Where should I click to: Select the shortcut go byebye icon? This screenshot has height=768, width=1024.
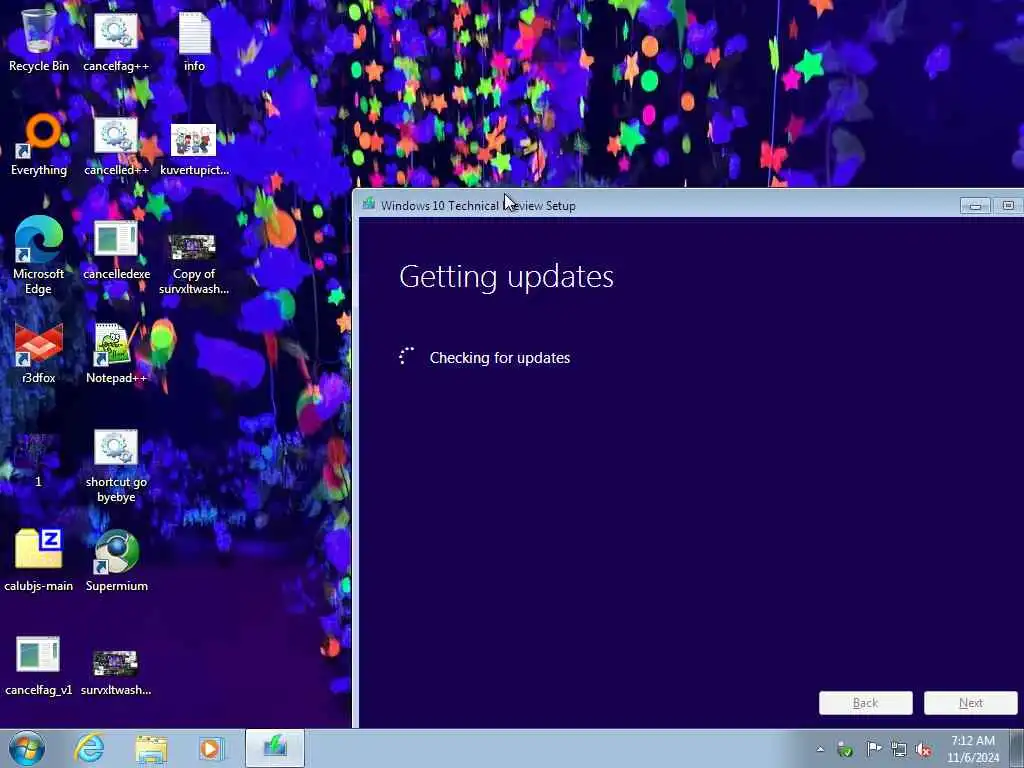116,466
